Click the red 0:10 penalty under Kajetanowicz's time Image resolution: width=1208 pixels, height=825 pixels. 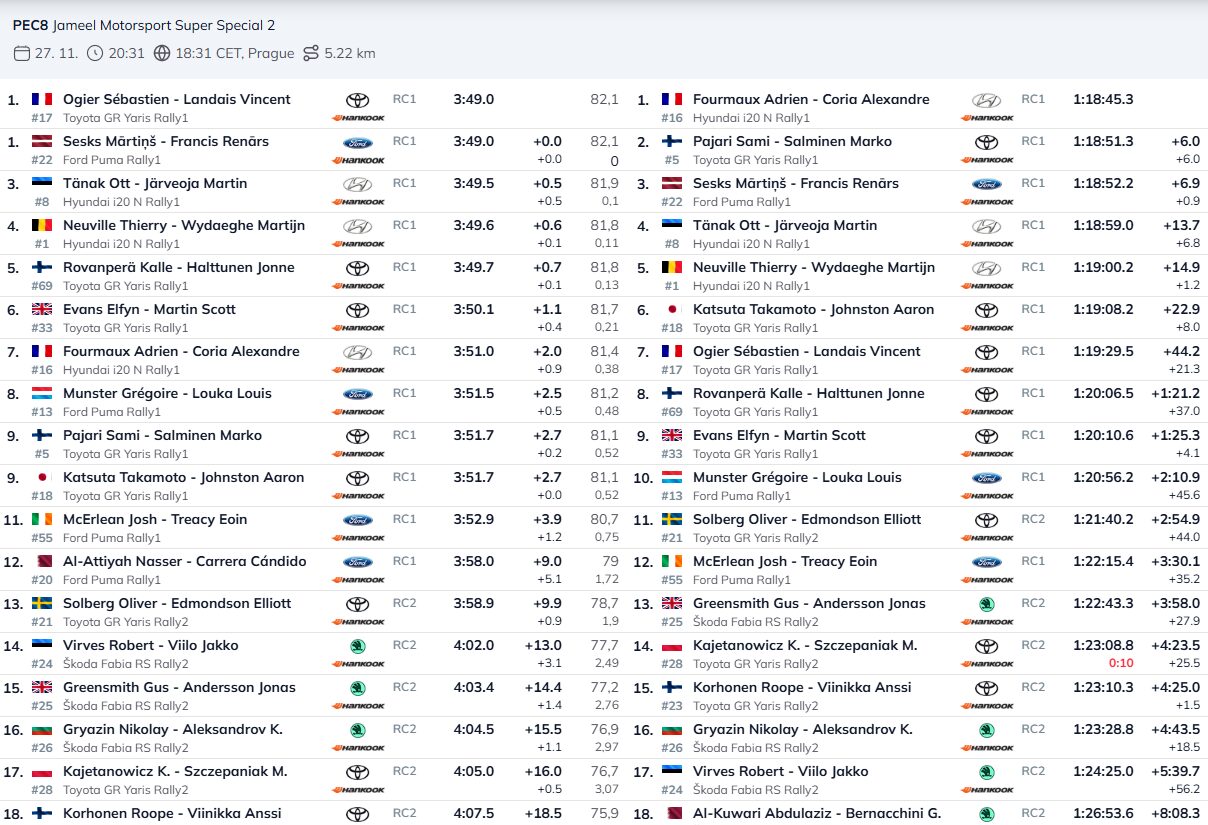1120,663
